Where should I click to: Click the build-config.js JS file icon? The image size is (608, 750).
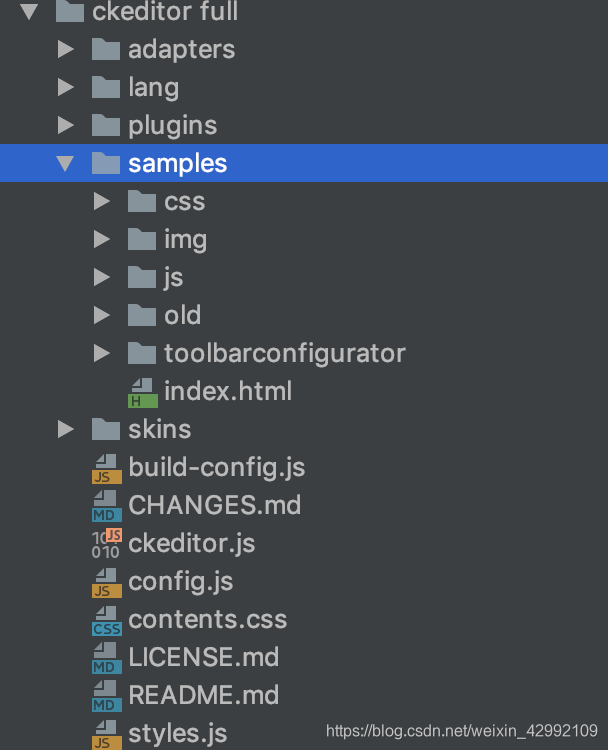(x=107, y=469)
